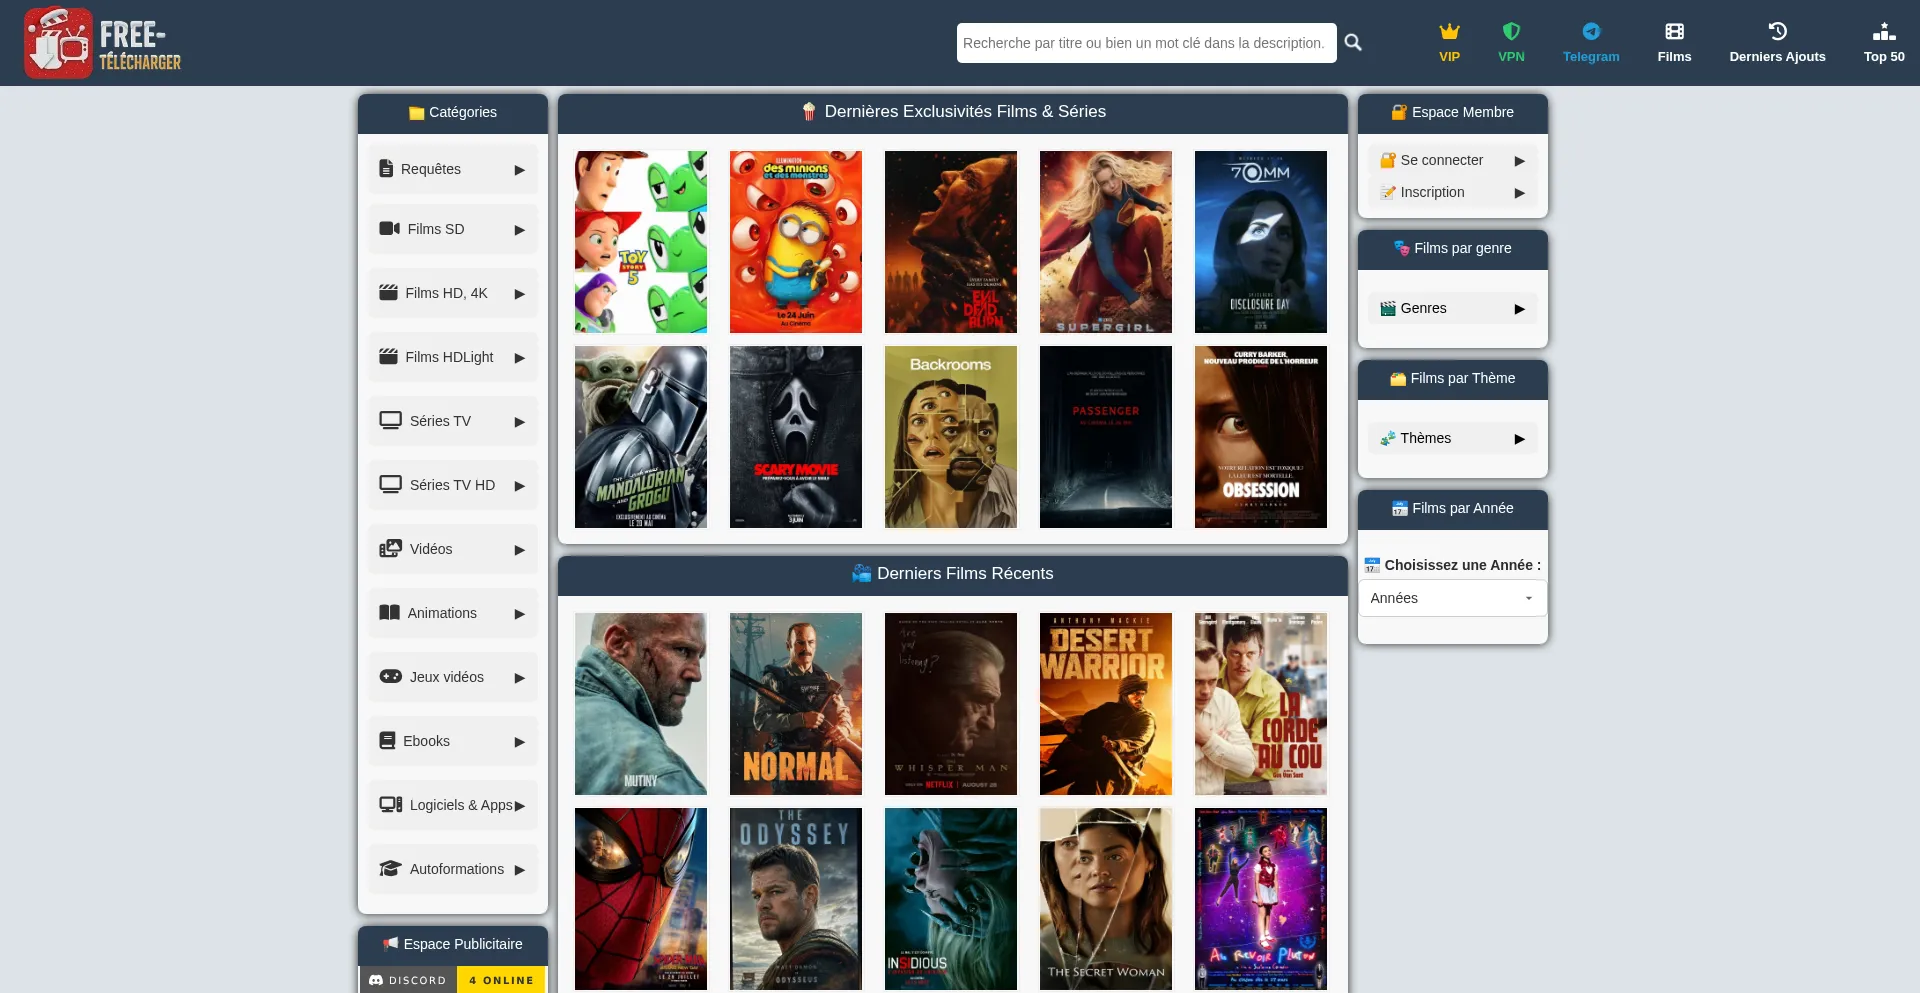Open the Années year dropdown
1920x993 pixels.
[1452, 598]
